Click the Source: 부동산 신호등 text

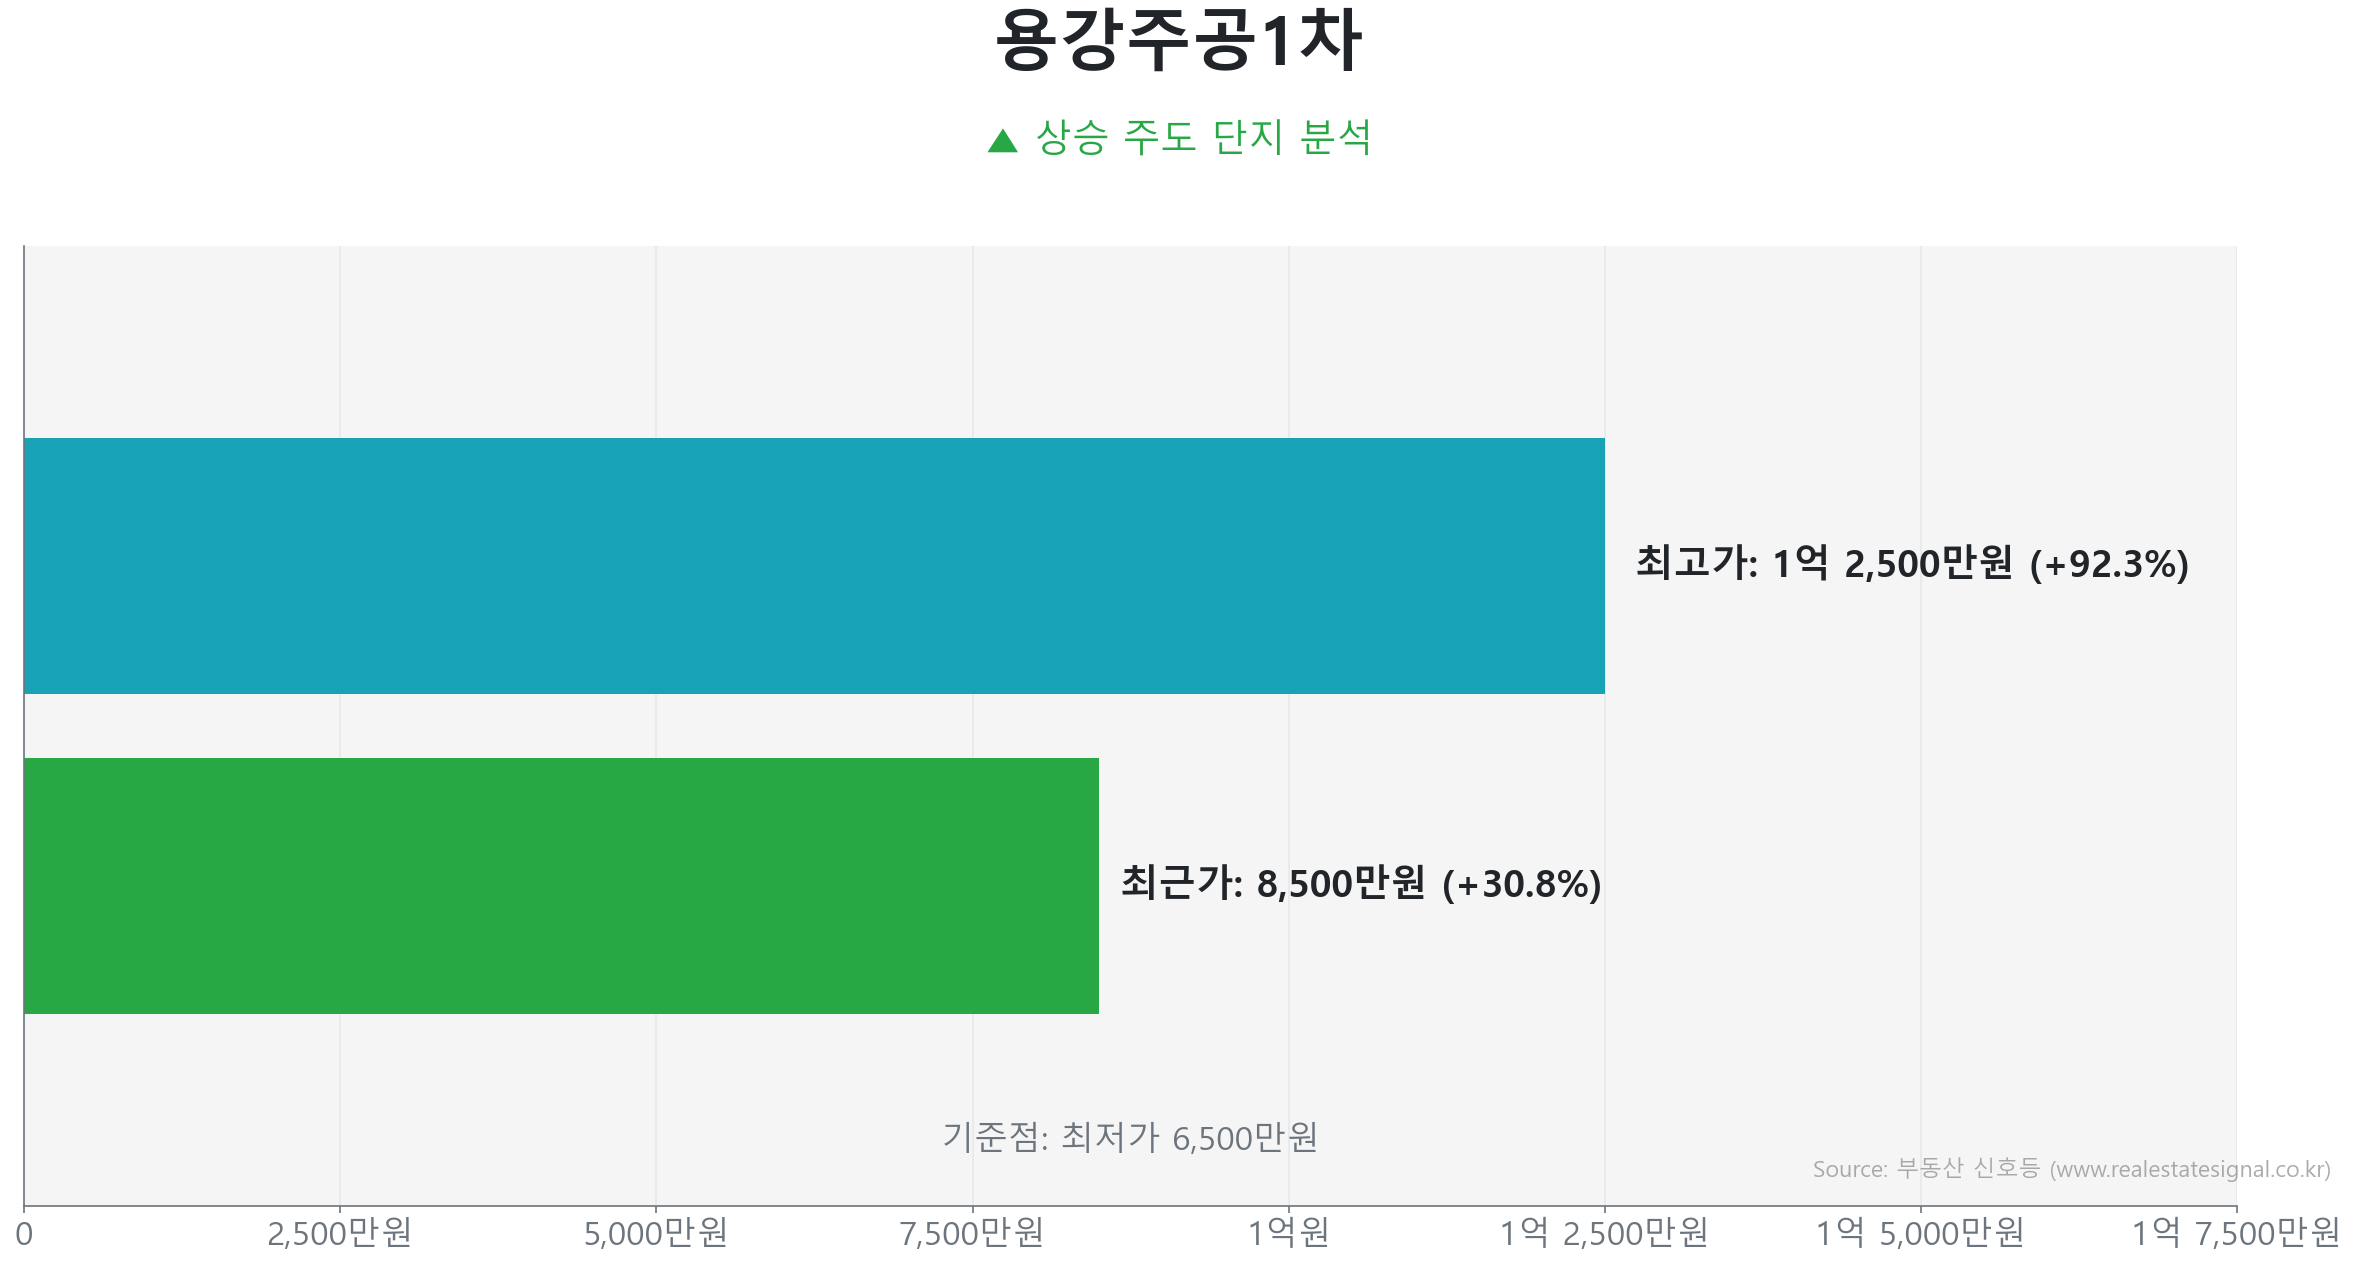coord(1925,1169)
